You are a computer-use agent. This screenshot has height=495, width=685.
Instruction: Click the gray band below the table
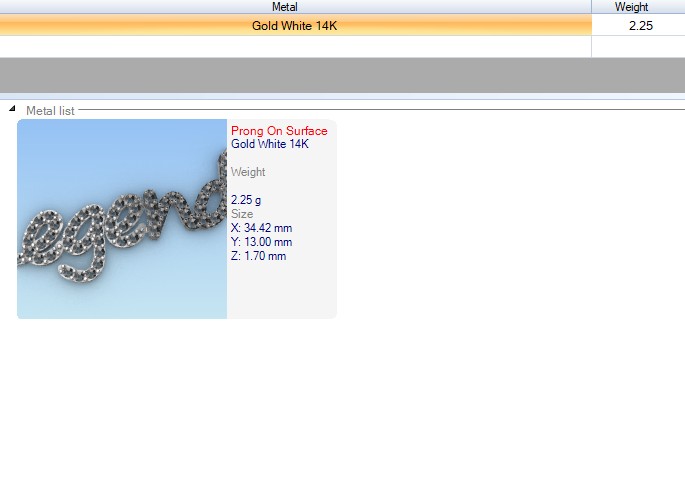(x=342, y=75)
